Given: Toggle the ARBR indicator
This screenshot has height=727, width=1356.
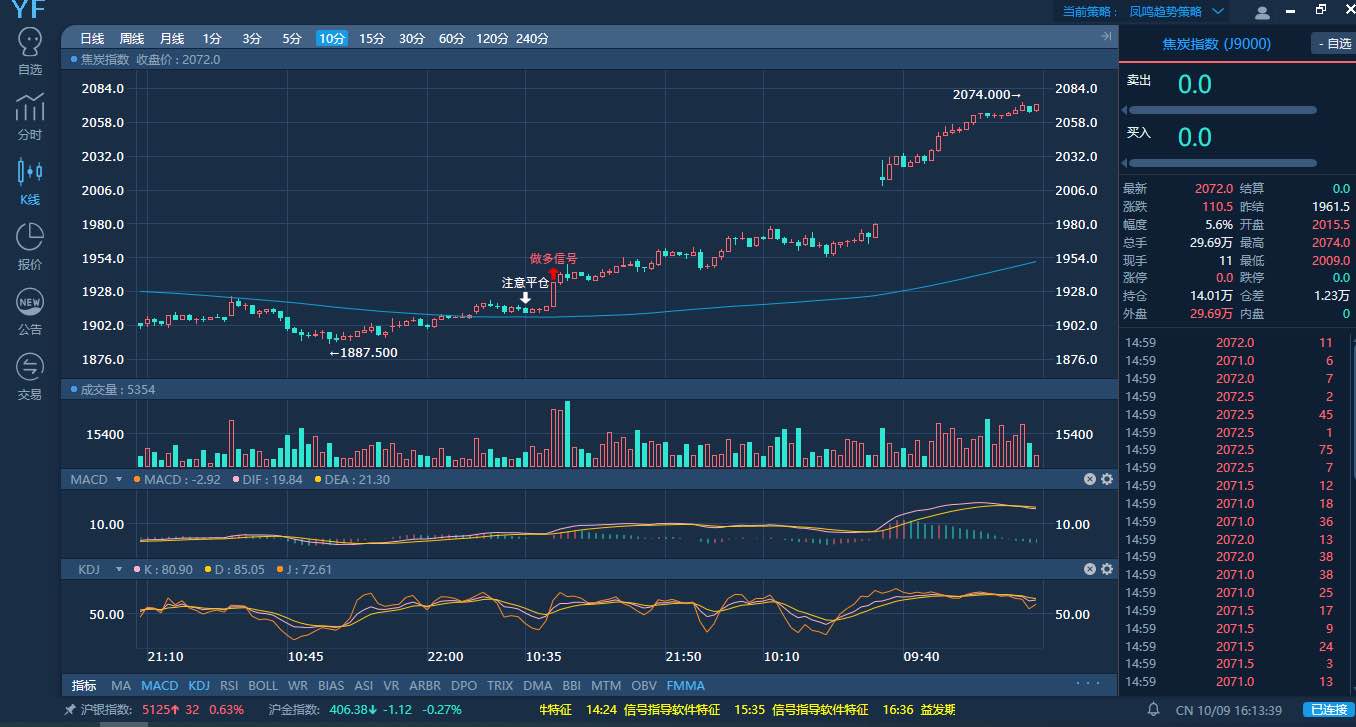Looking at the screenshot, I should pos(425,686).
